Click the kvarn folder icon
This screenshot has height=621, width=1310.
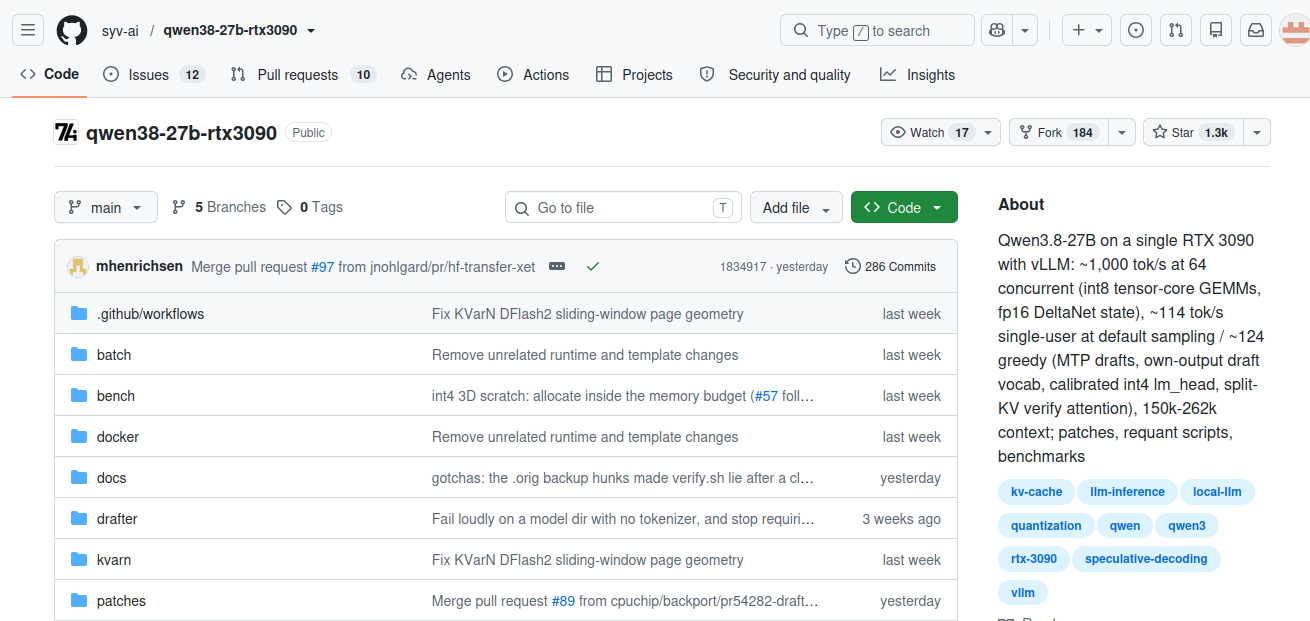click(x=79, y=560)
